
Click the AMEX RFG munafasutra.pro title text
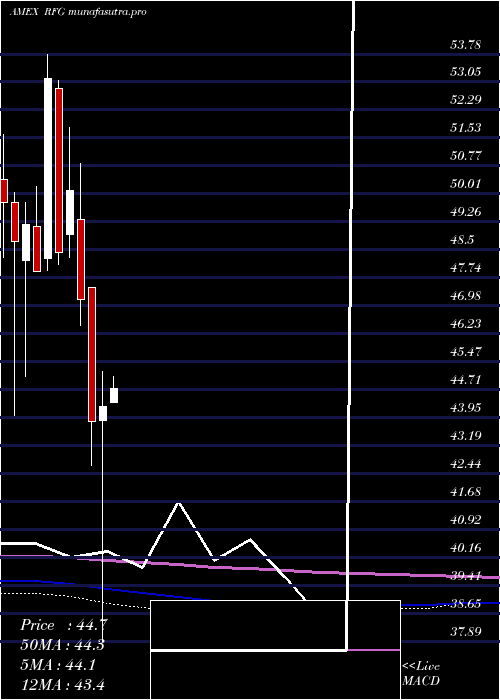[79, 12]
